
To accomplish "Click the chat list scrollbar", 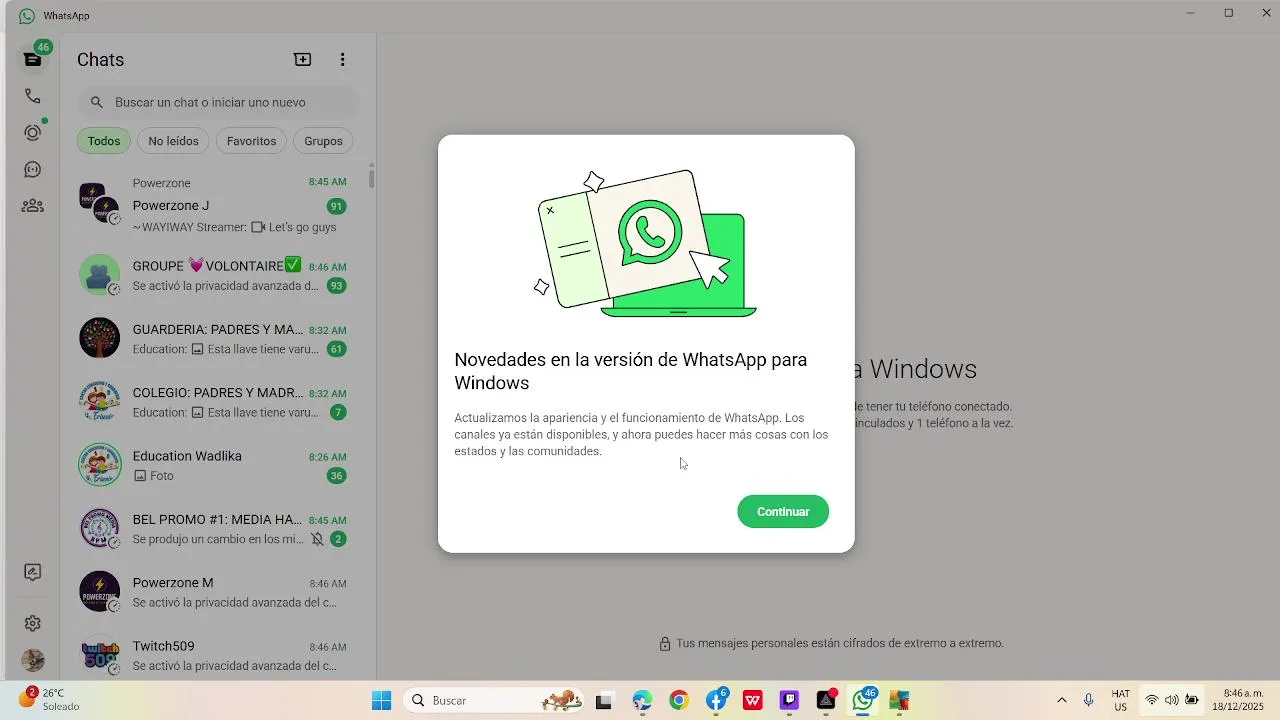I will click(371, 178).
